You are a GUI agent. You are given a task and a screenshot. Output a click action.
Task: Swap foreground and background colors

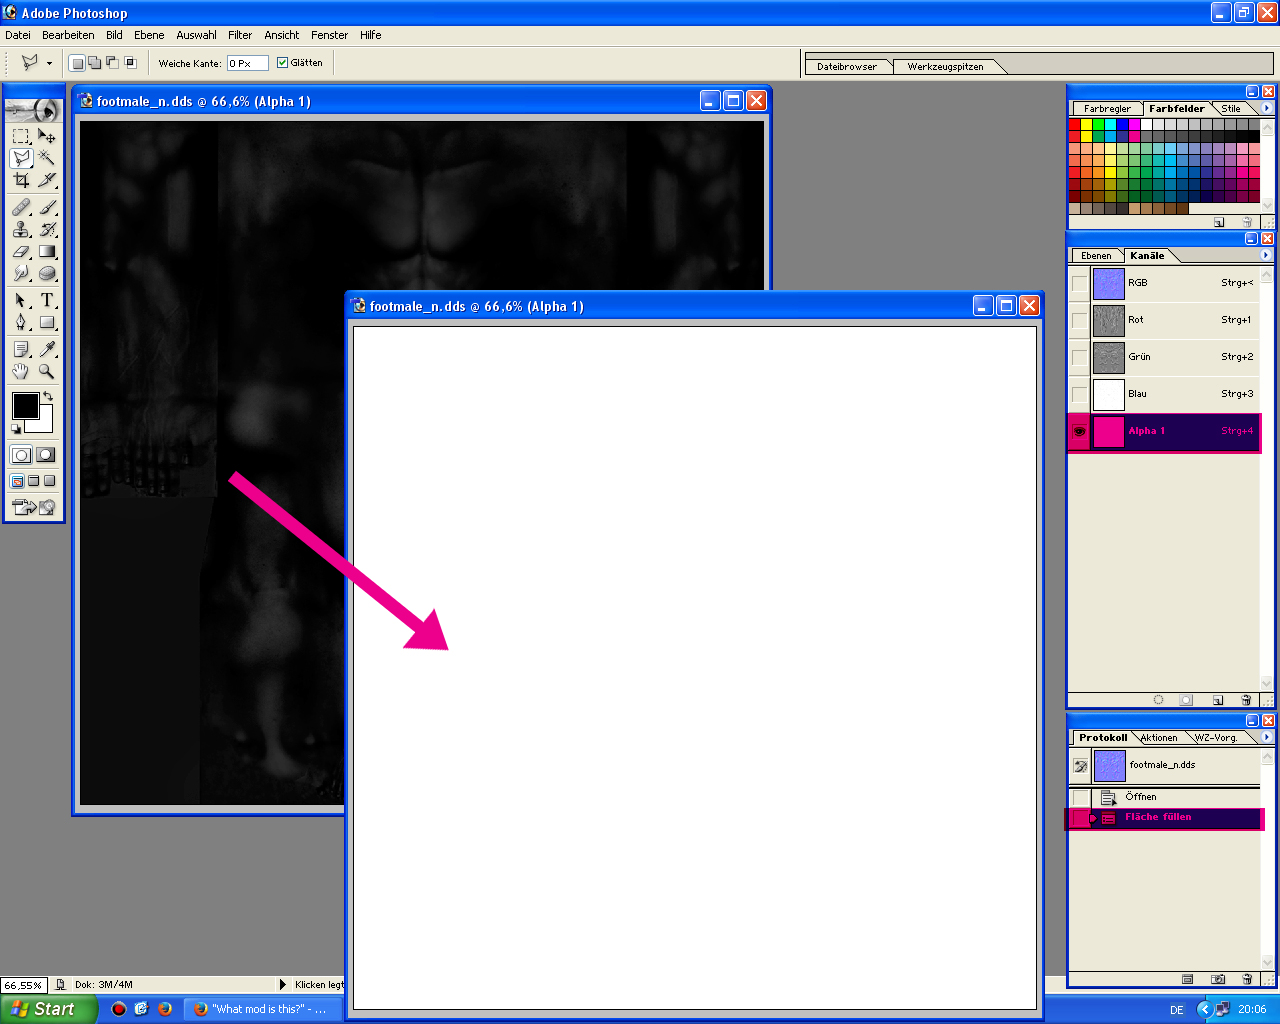click(47, 397)
